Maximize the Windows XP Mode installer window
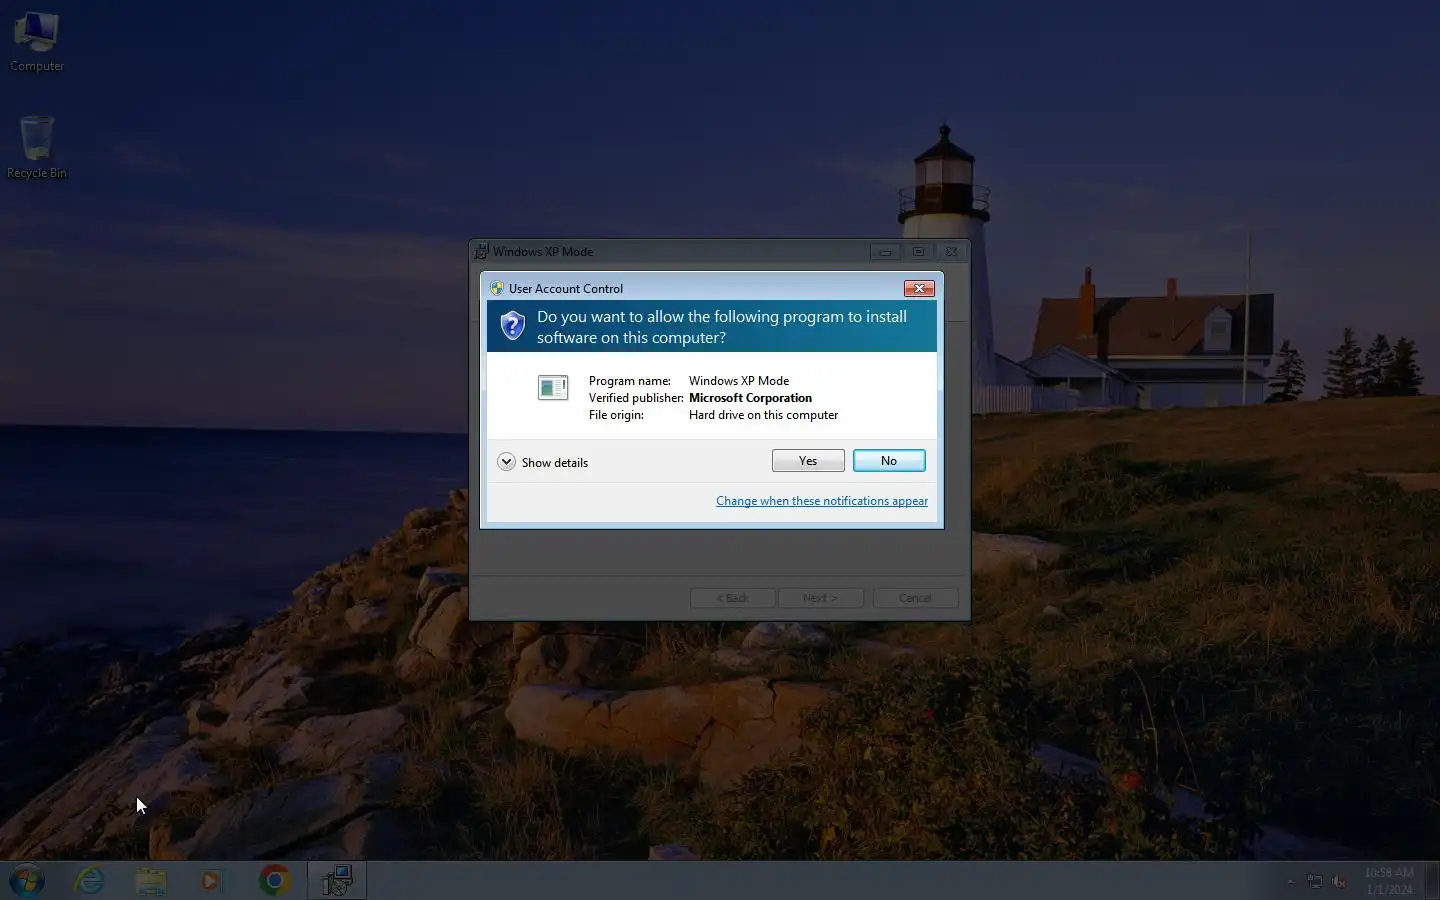The width and height of the screenshot is (1440, 900). point(918,252)
